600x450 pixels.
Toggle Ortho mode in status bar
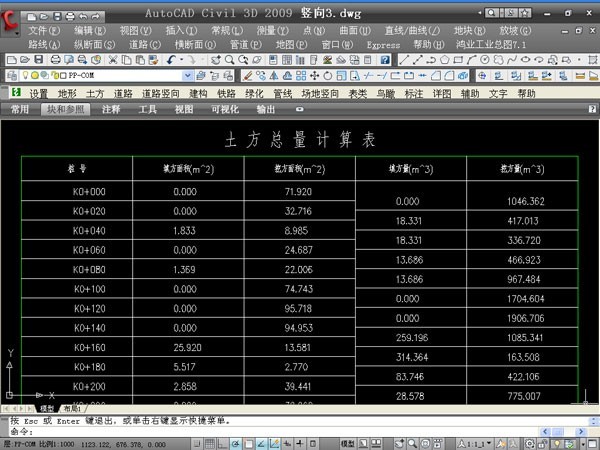[223, 444]
